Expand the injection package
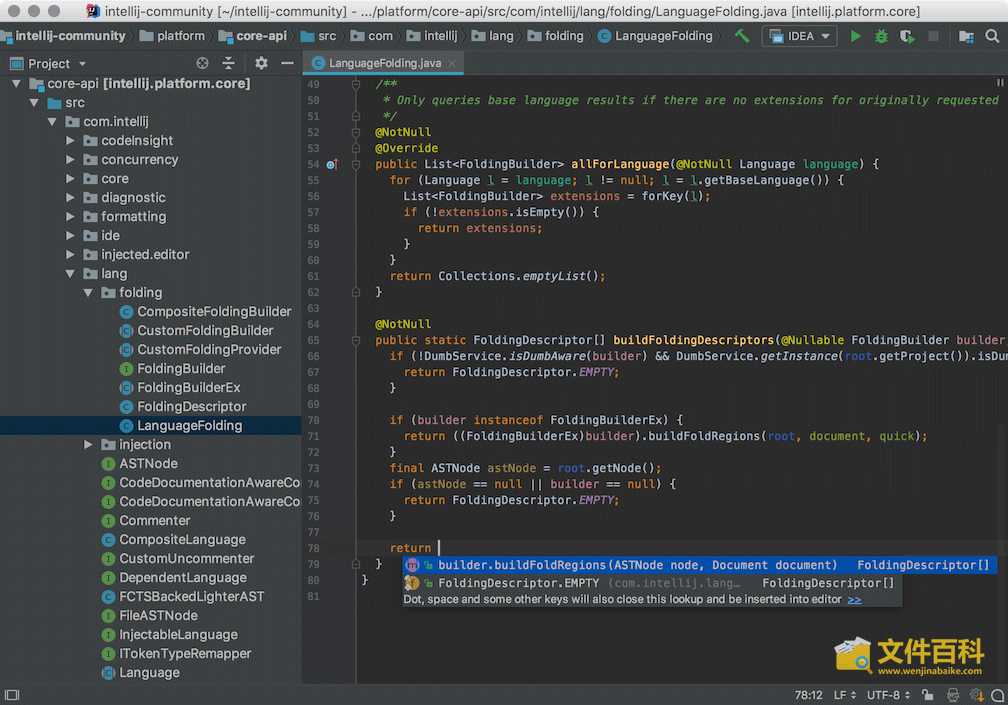The height and width of the screenshot is (705, 1008). click(89, 445)
